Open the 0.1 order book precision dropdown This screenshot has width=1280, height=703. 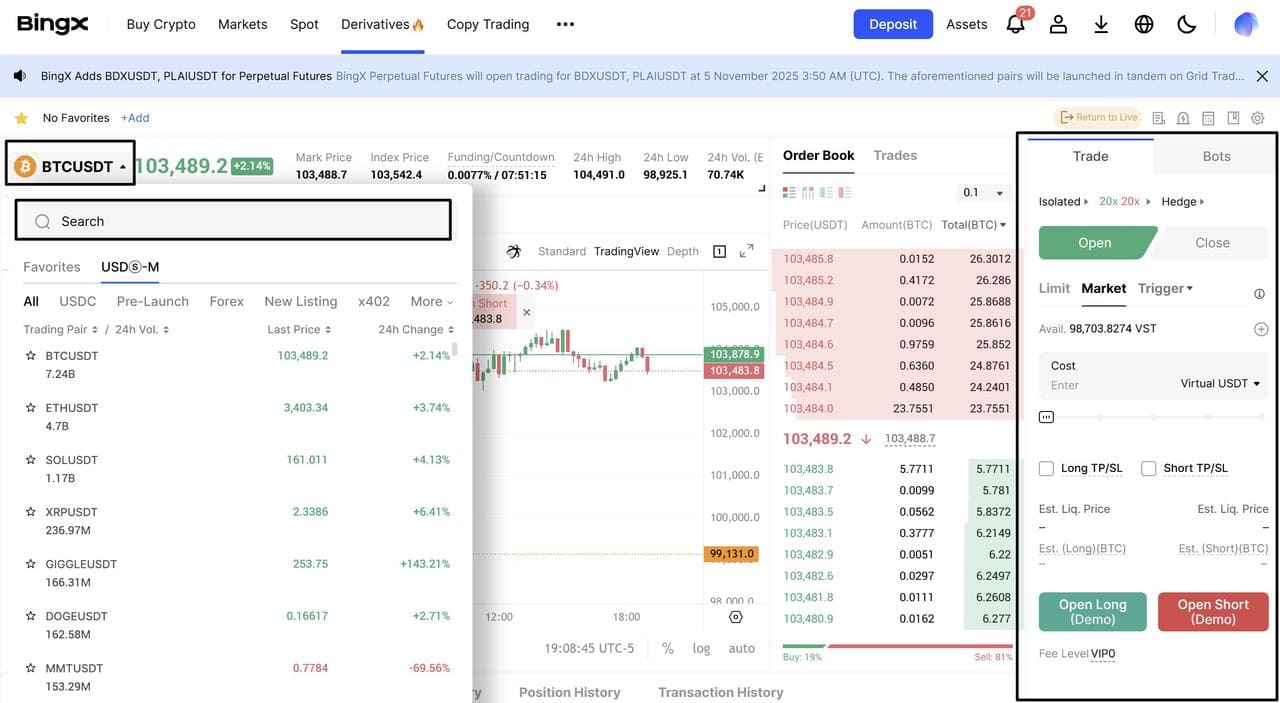pos(981,193)
